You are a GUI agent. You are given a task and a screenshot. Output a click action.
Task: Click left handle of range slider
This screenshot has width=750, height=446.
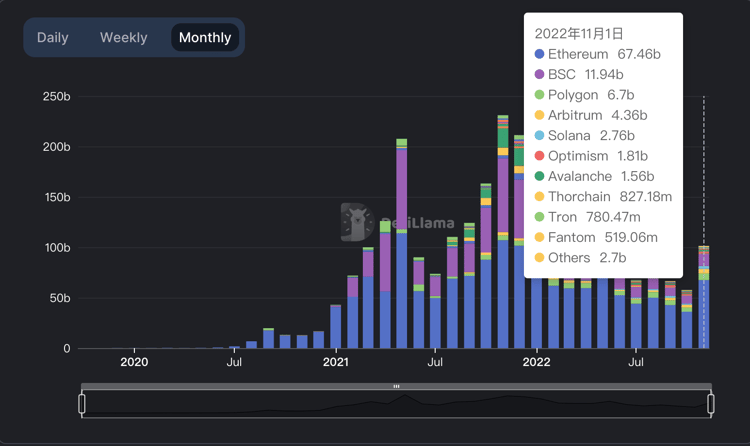pyautogui.click(x=82, y=403)
